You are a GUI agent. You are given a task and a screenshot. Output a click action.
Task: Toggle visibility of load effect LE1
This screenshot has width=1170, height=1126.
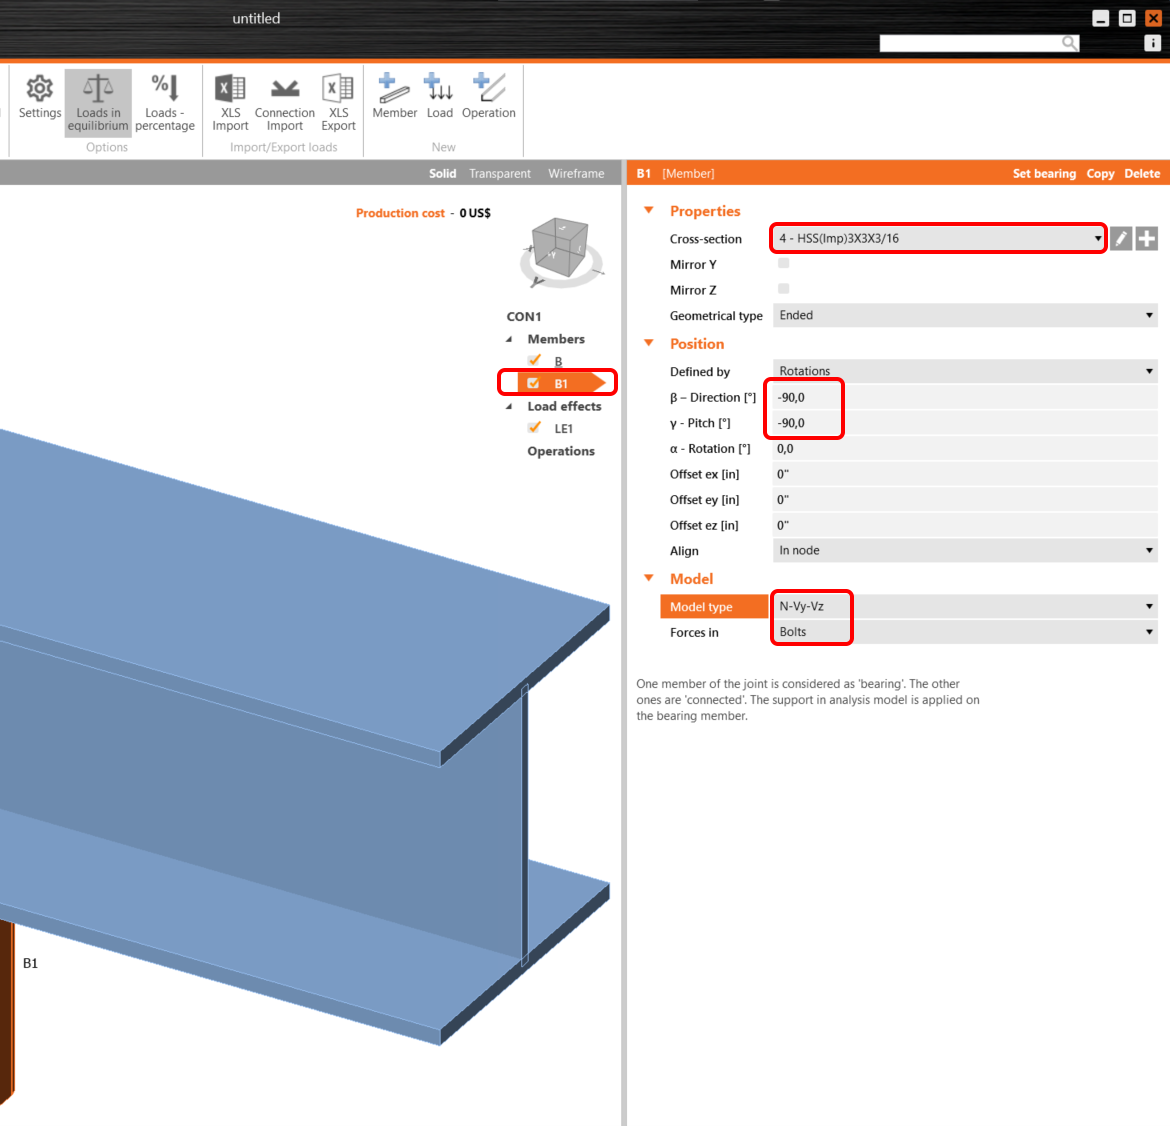534,427
